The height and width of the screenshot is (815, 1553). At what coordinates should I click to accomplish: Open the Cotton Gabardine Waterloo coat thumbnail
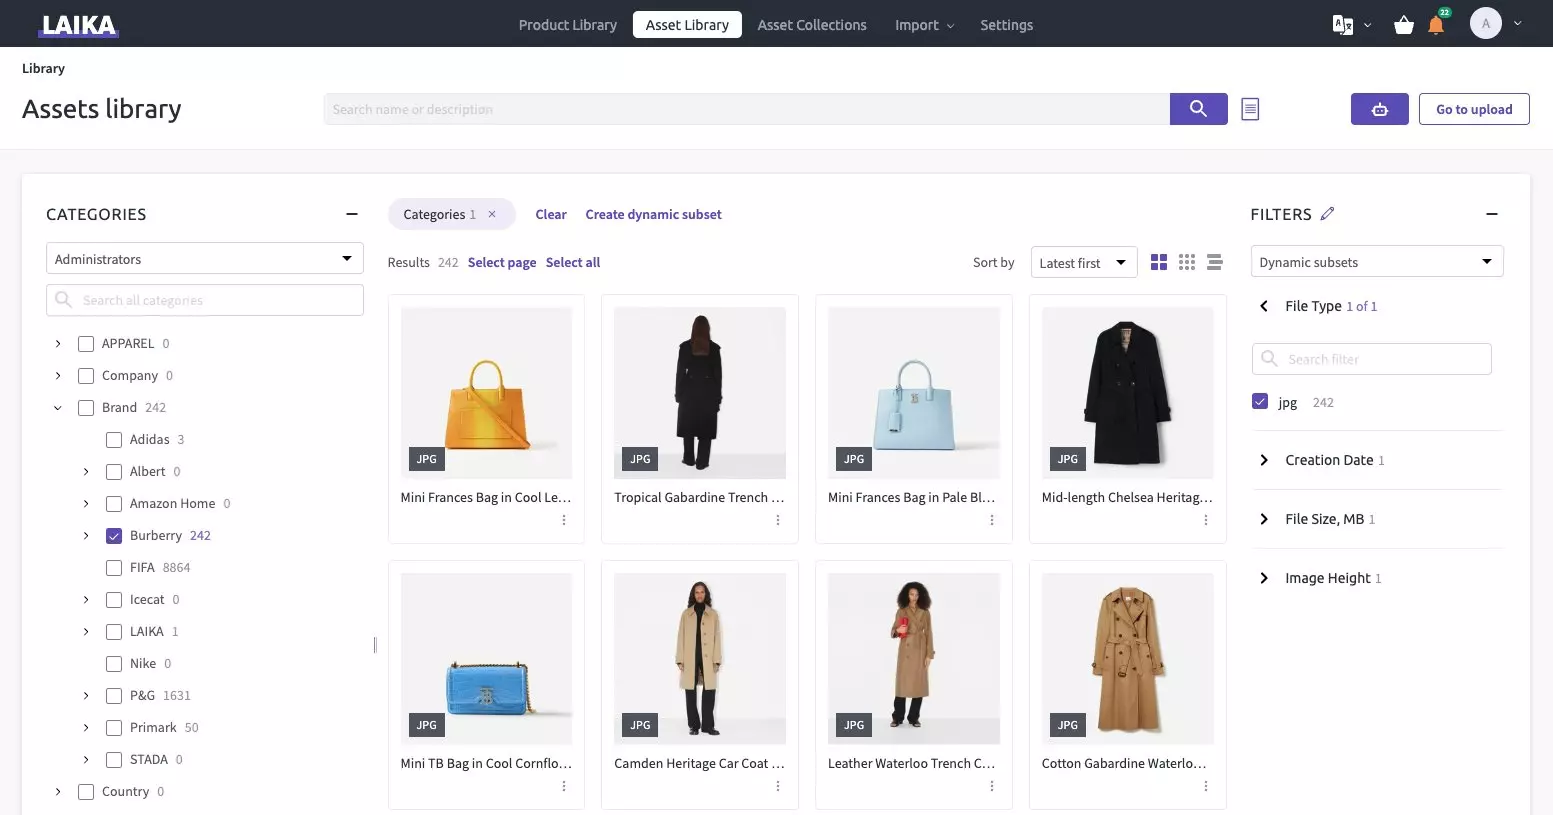tap(1128, 659)
